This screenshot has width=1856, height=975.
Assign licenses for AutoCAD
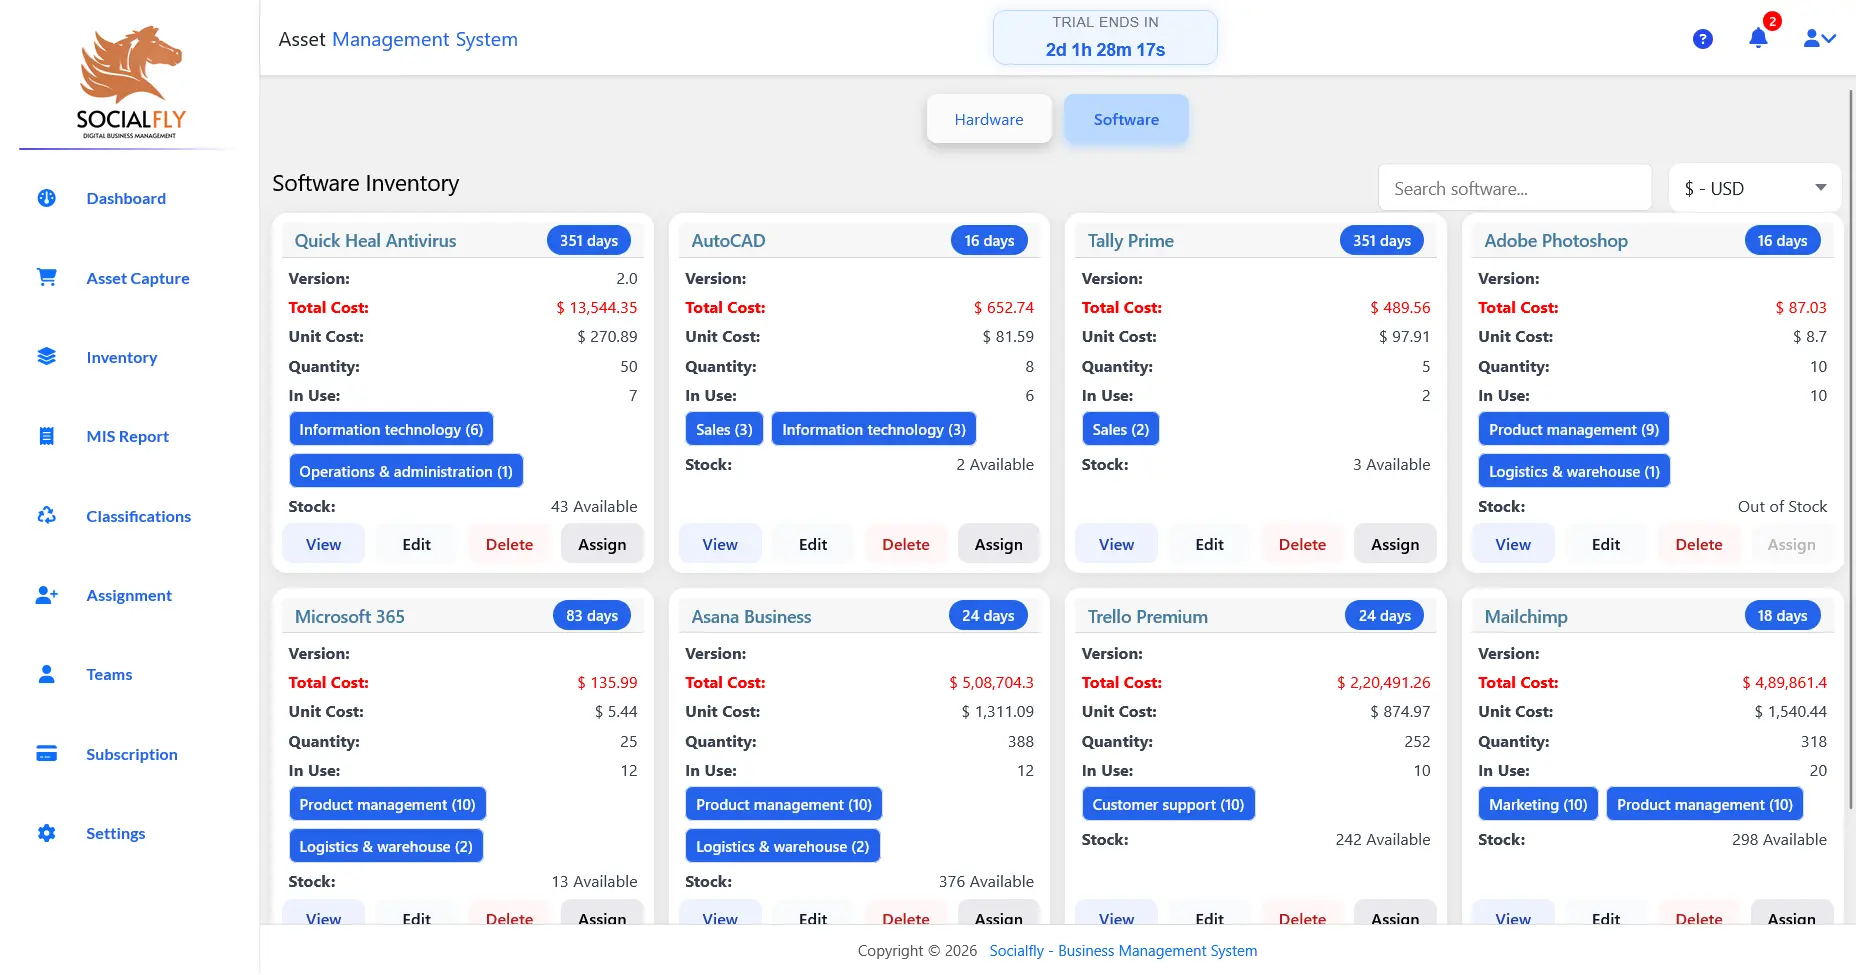pos(998,543)
